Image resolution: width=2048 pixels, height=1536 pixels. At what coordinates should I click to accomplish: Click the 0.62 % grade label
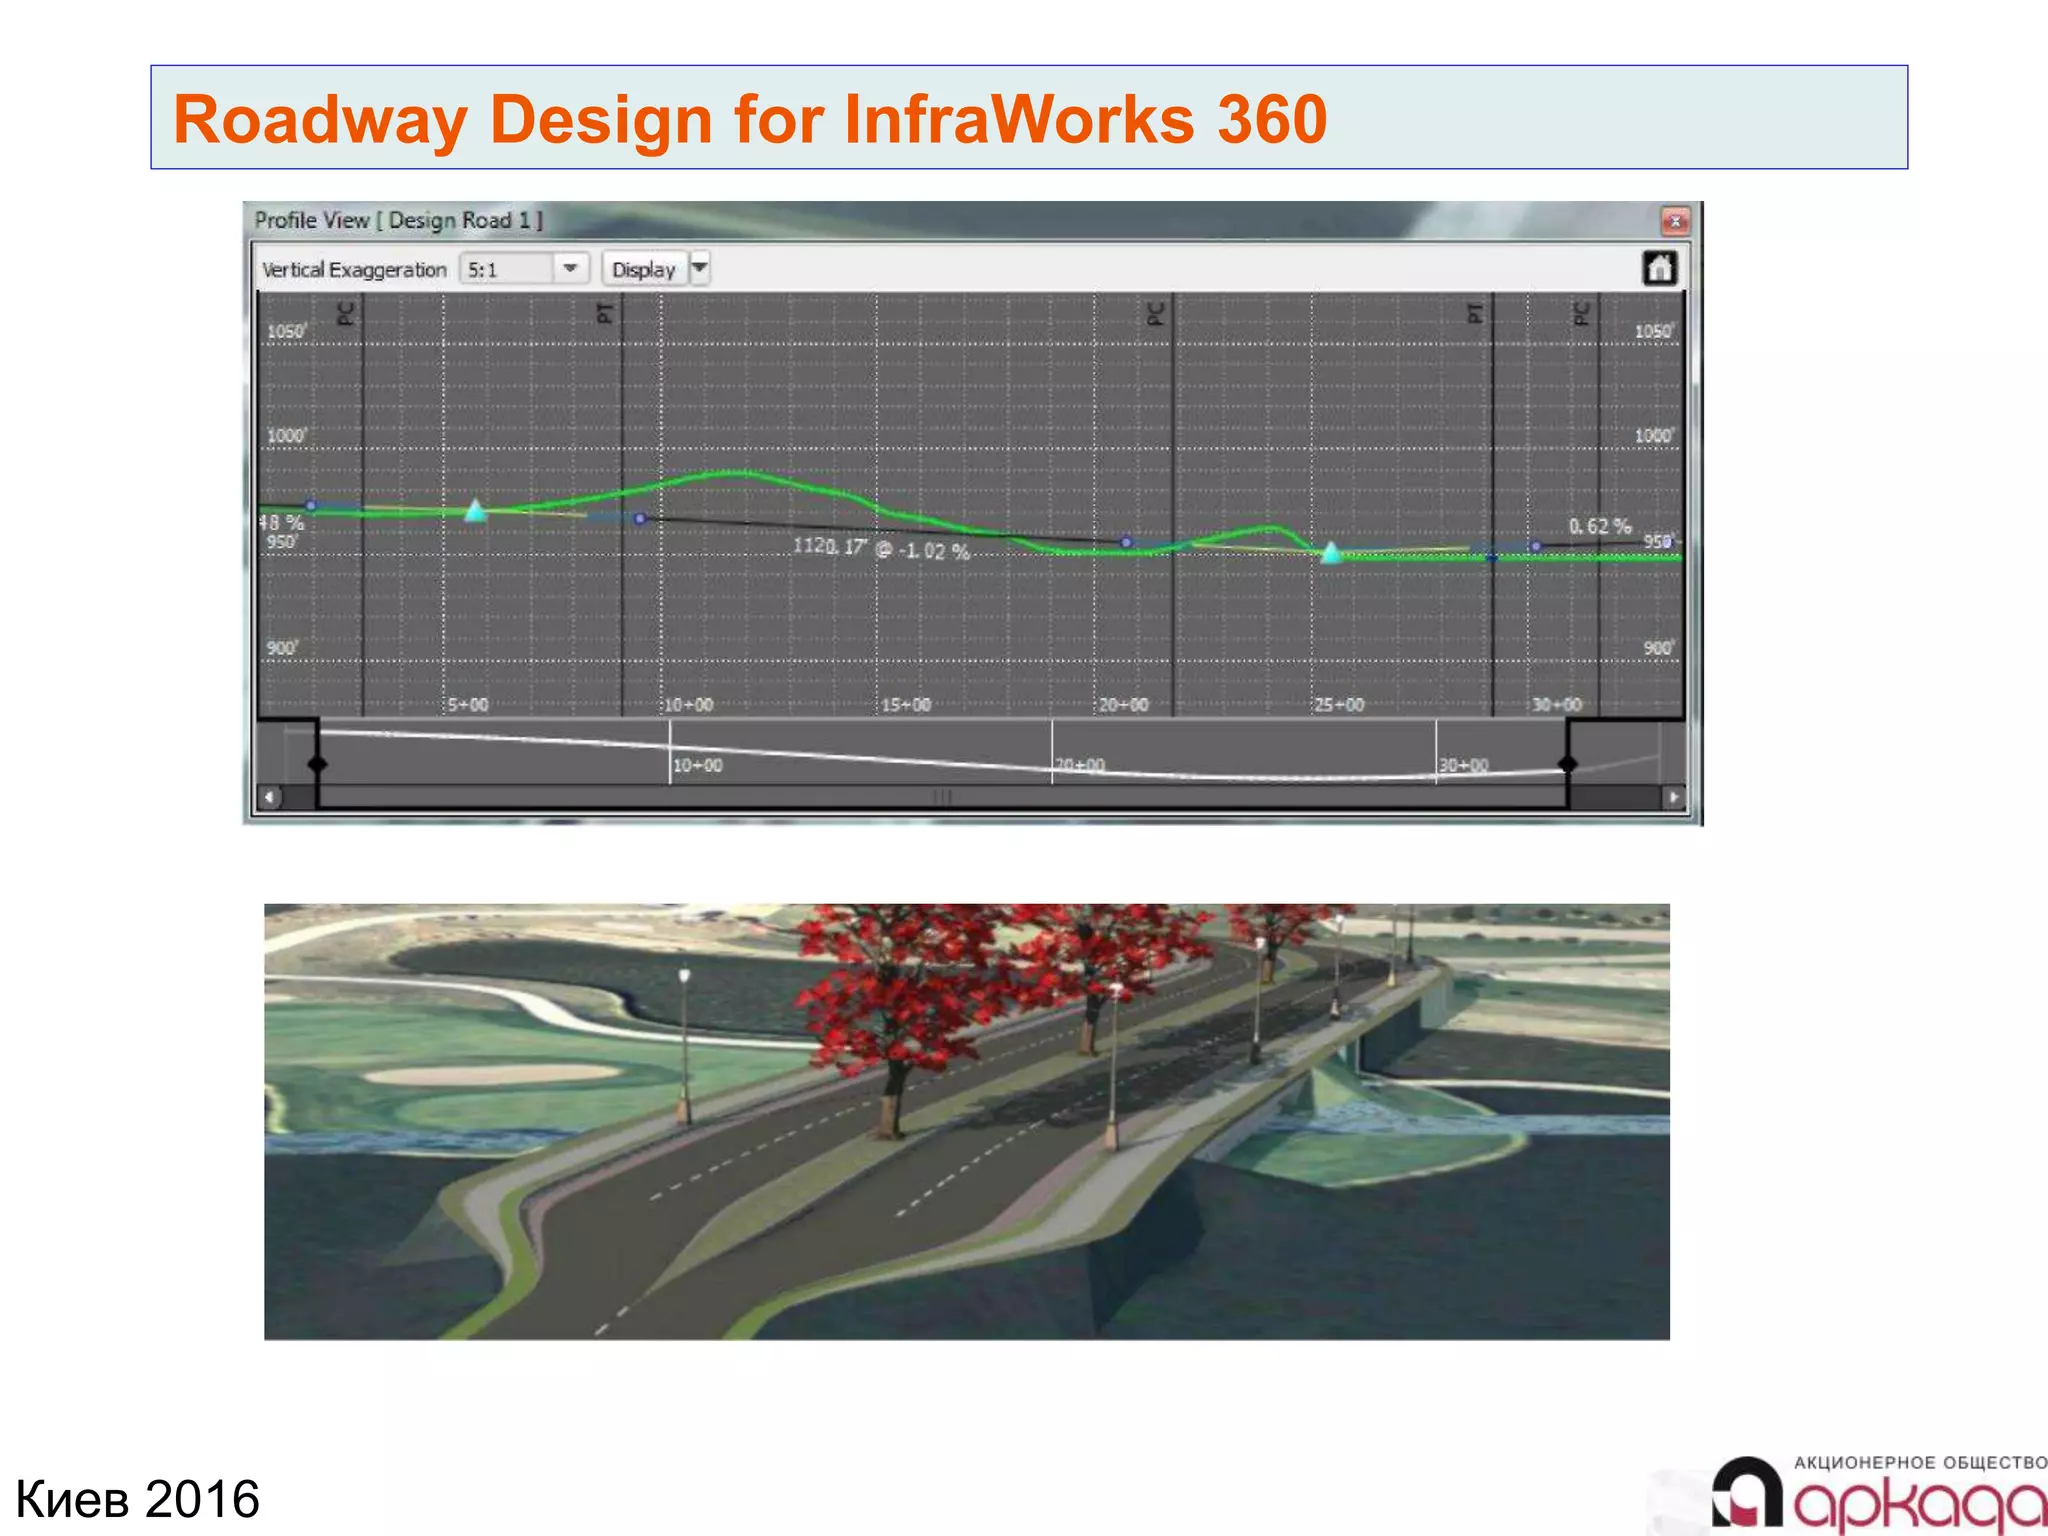tap(1599, 526)
